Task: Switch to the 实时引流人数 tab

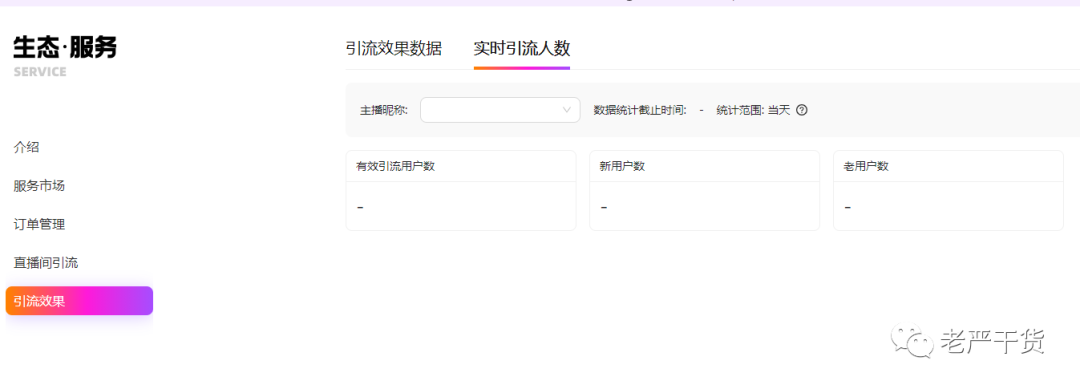Action: [521, 48]
